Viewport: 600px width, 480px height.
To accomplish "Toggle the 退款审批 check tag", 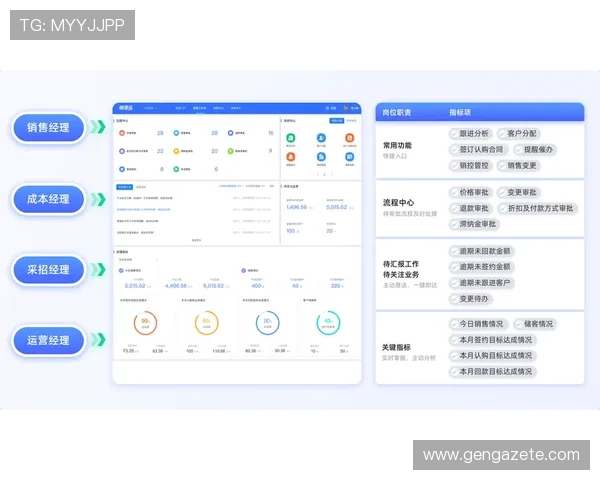I will [470, 208].
